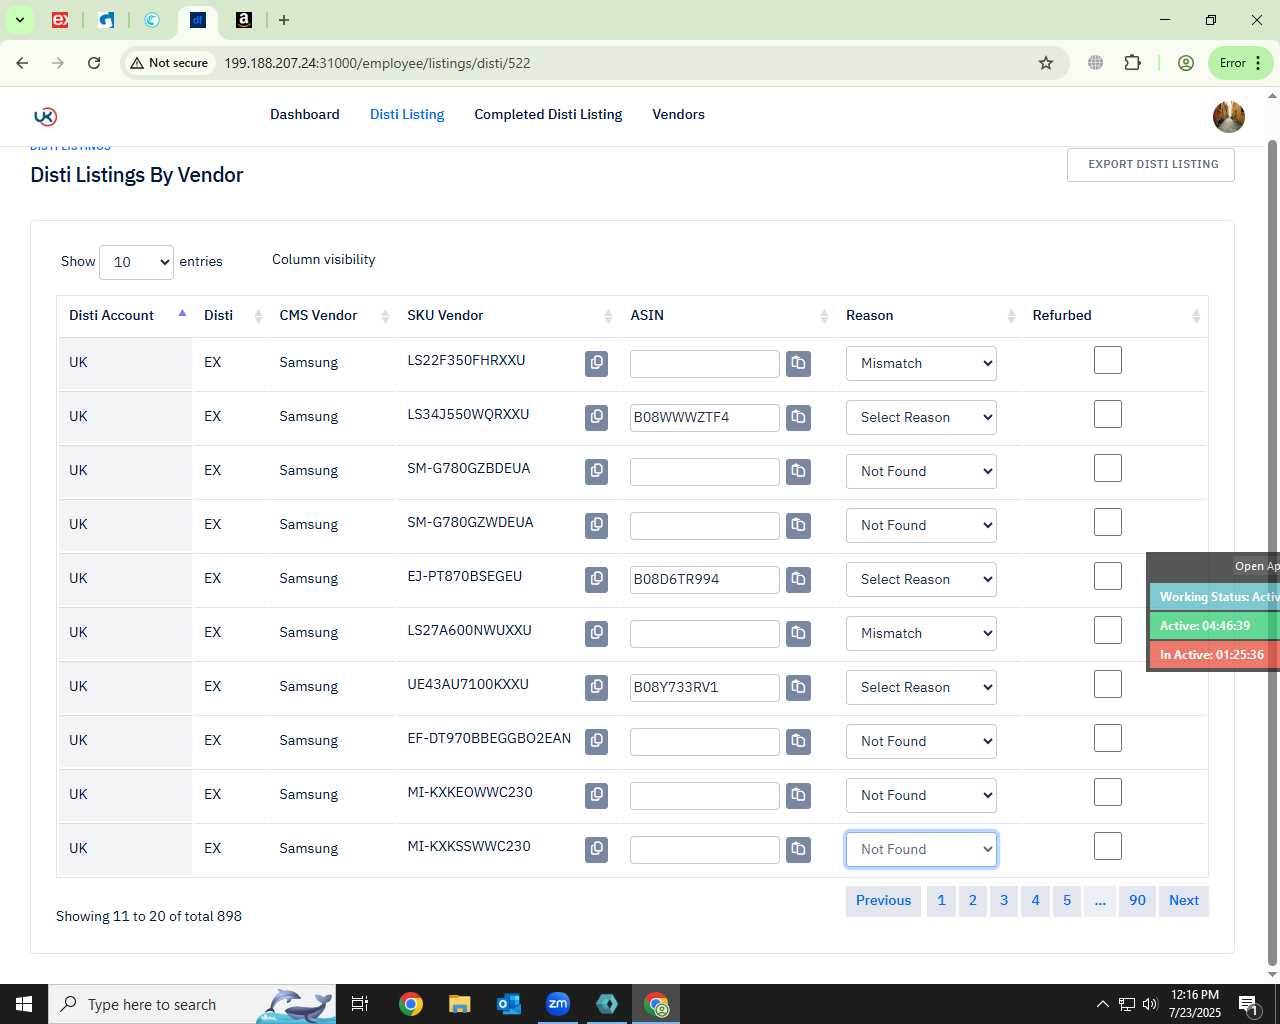Image resolution: width=1280 pixels, height=1024 pixels.
Task: Open Outlook from the taskbar
Action: click(x=509, y=1004)
